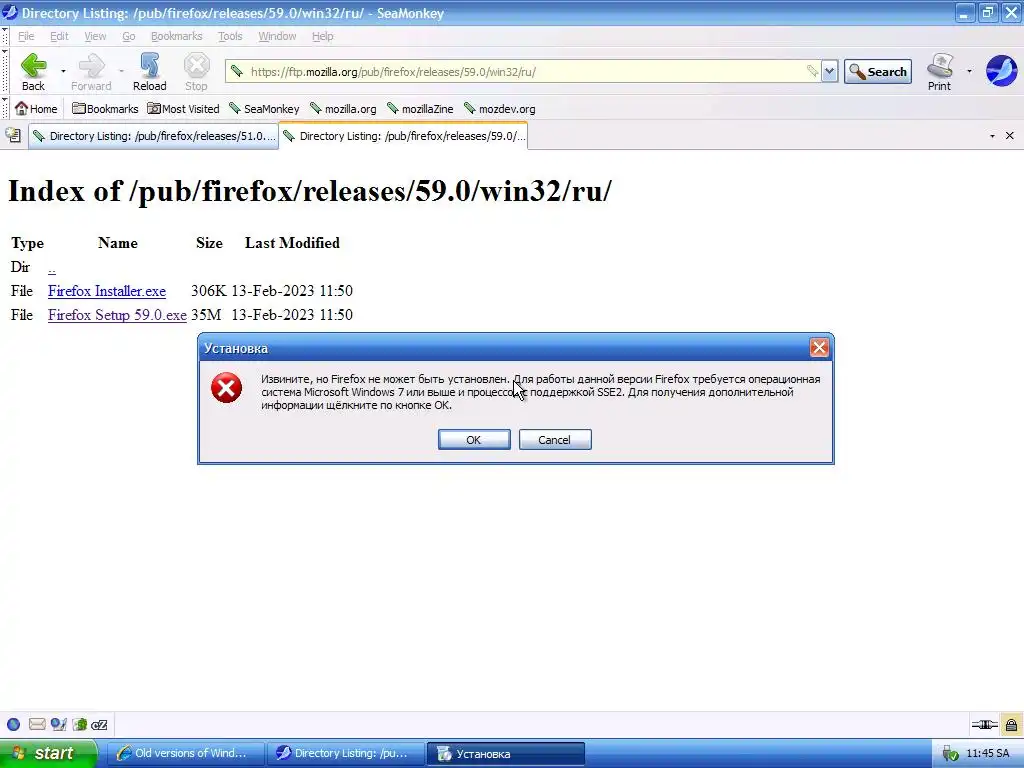Print the page using printer icon

tap(940, 71)
